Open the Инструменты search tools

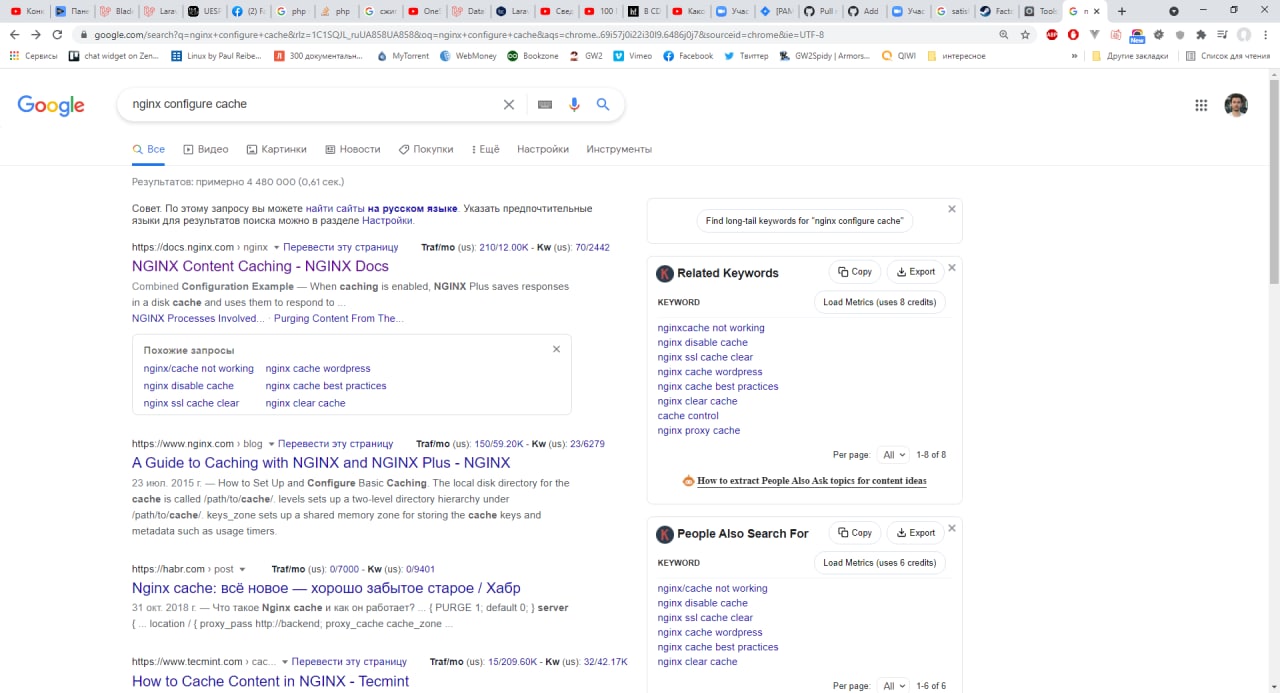[619, 149]
